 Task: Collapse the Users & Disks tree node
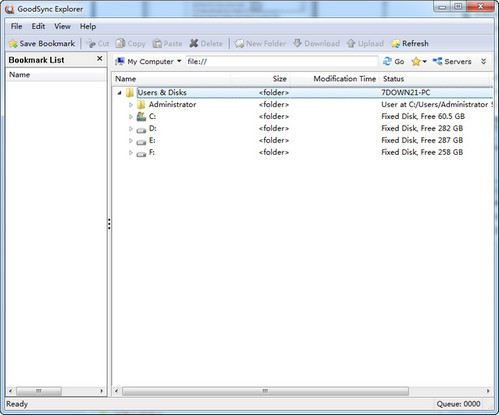(119, 93)
